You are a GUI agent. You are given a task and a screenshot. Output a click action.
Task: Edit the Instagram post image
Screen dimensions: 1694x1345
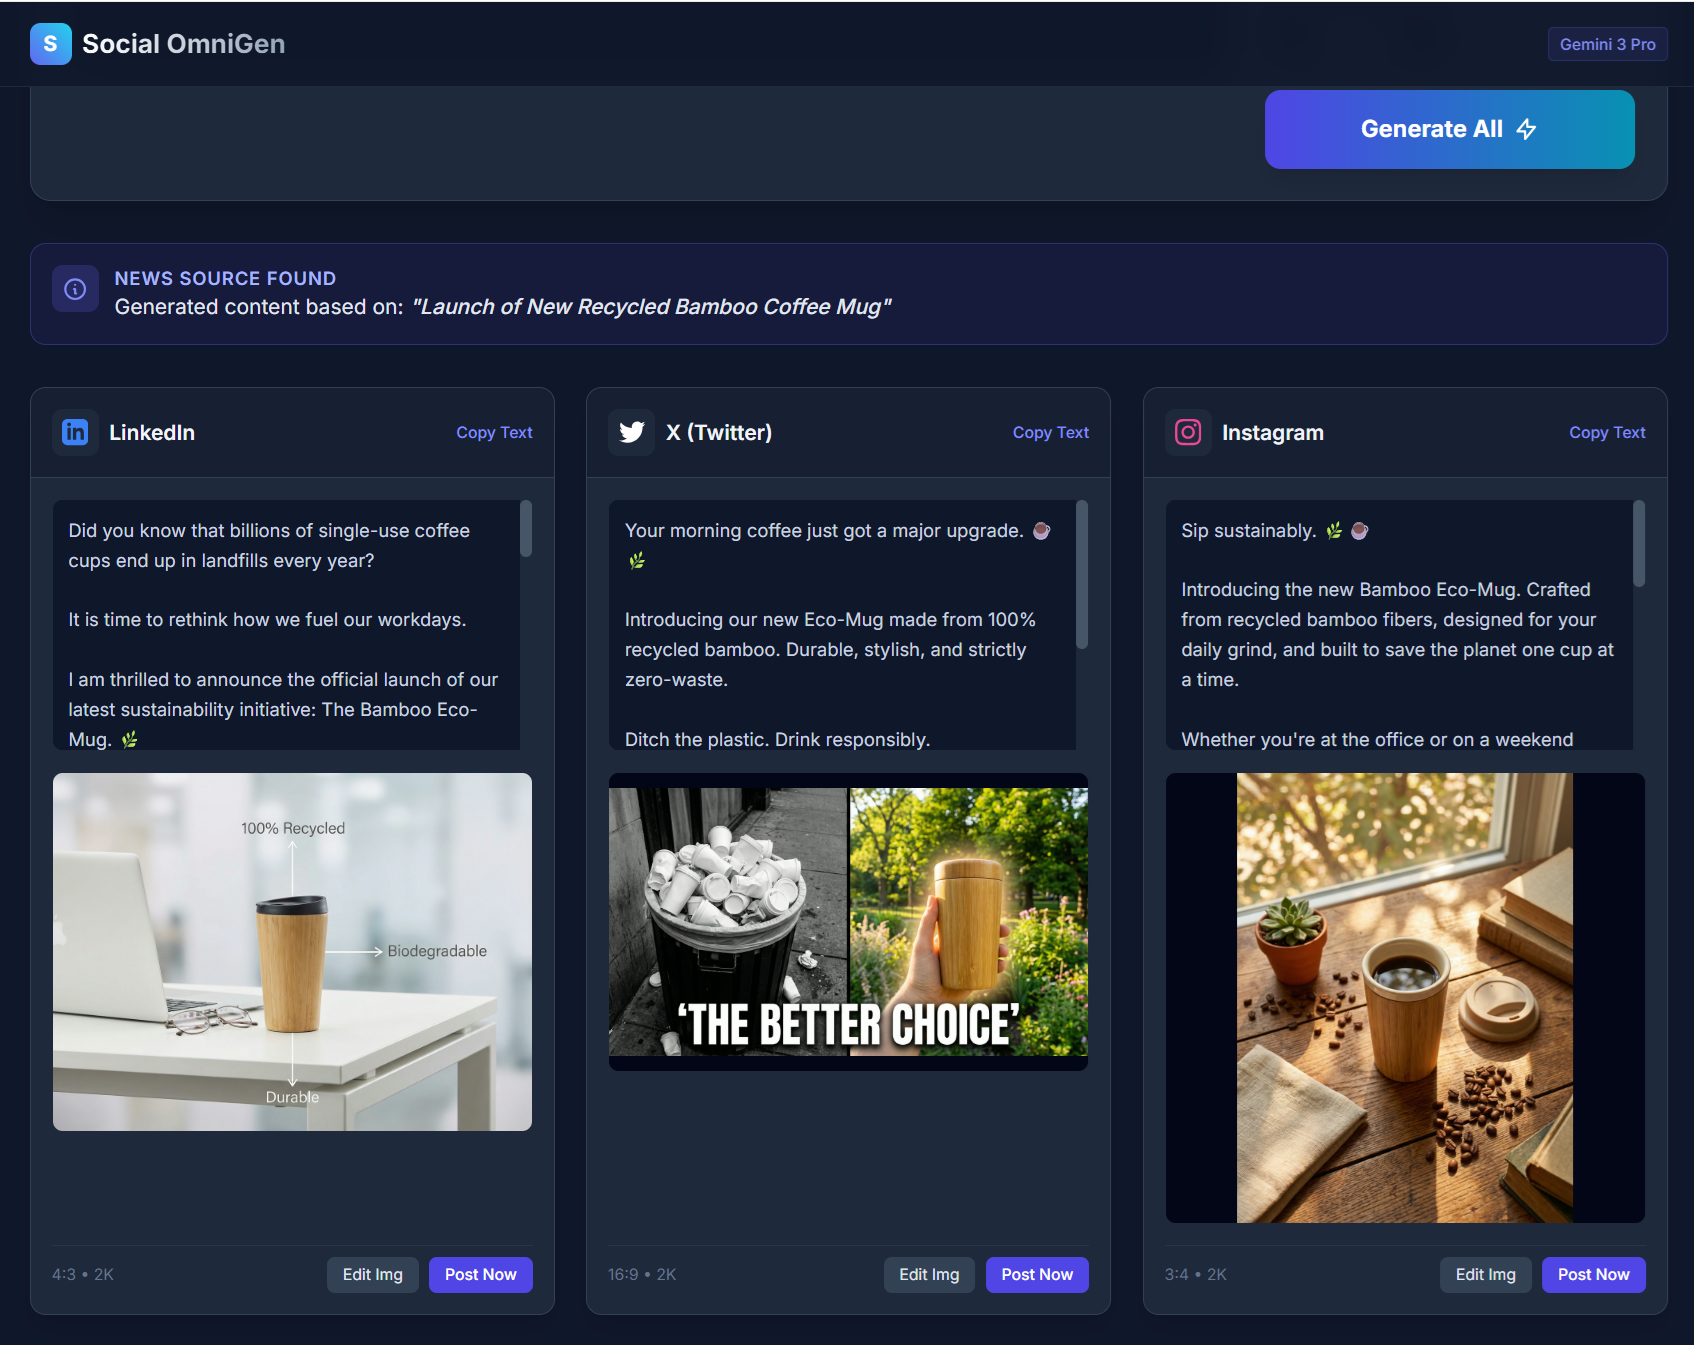click(x=1486, y=1275)
